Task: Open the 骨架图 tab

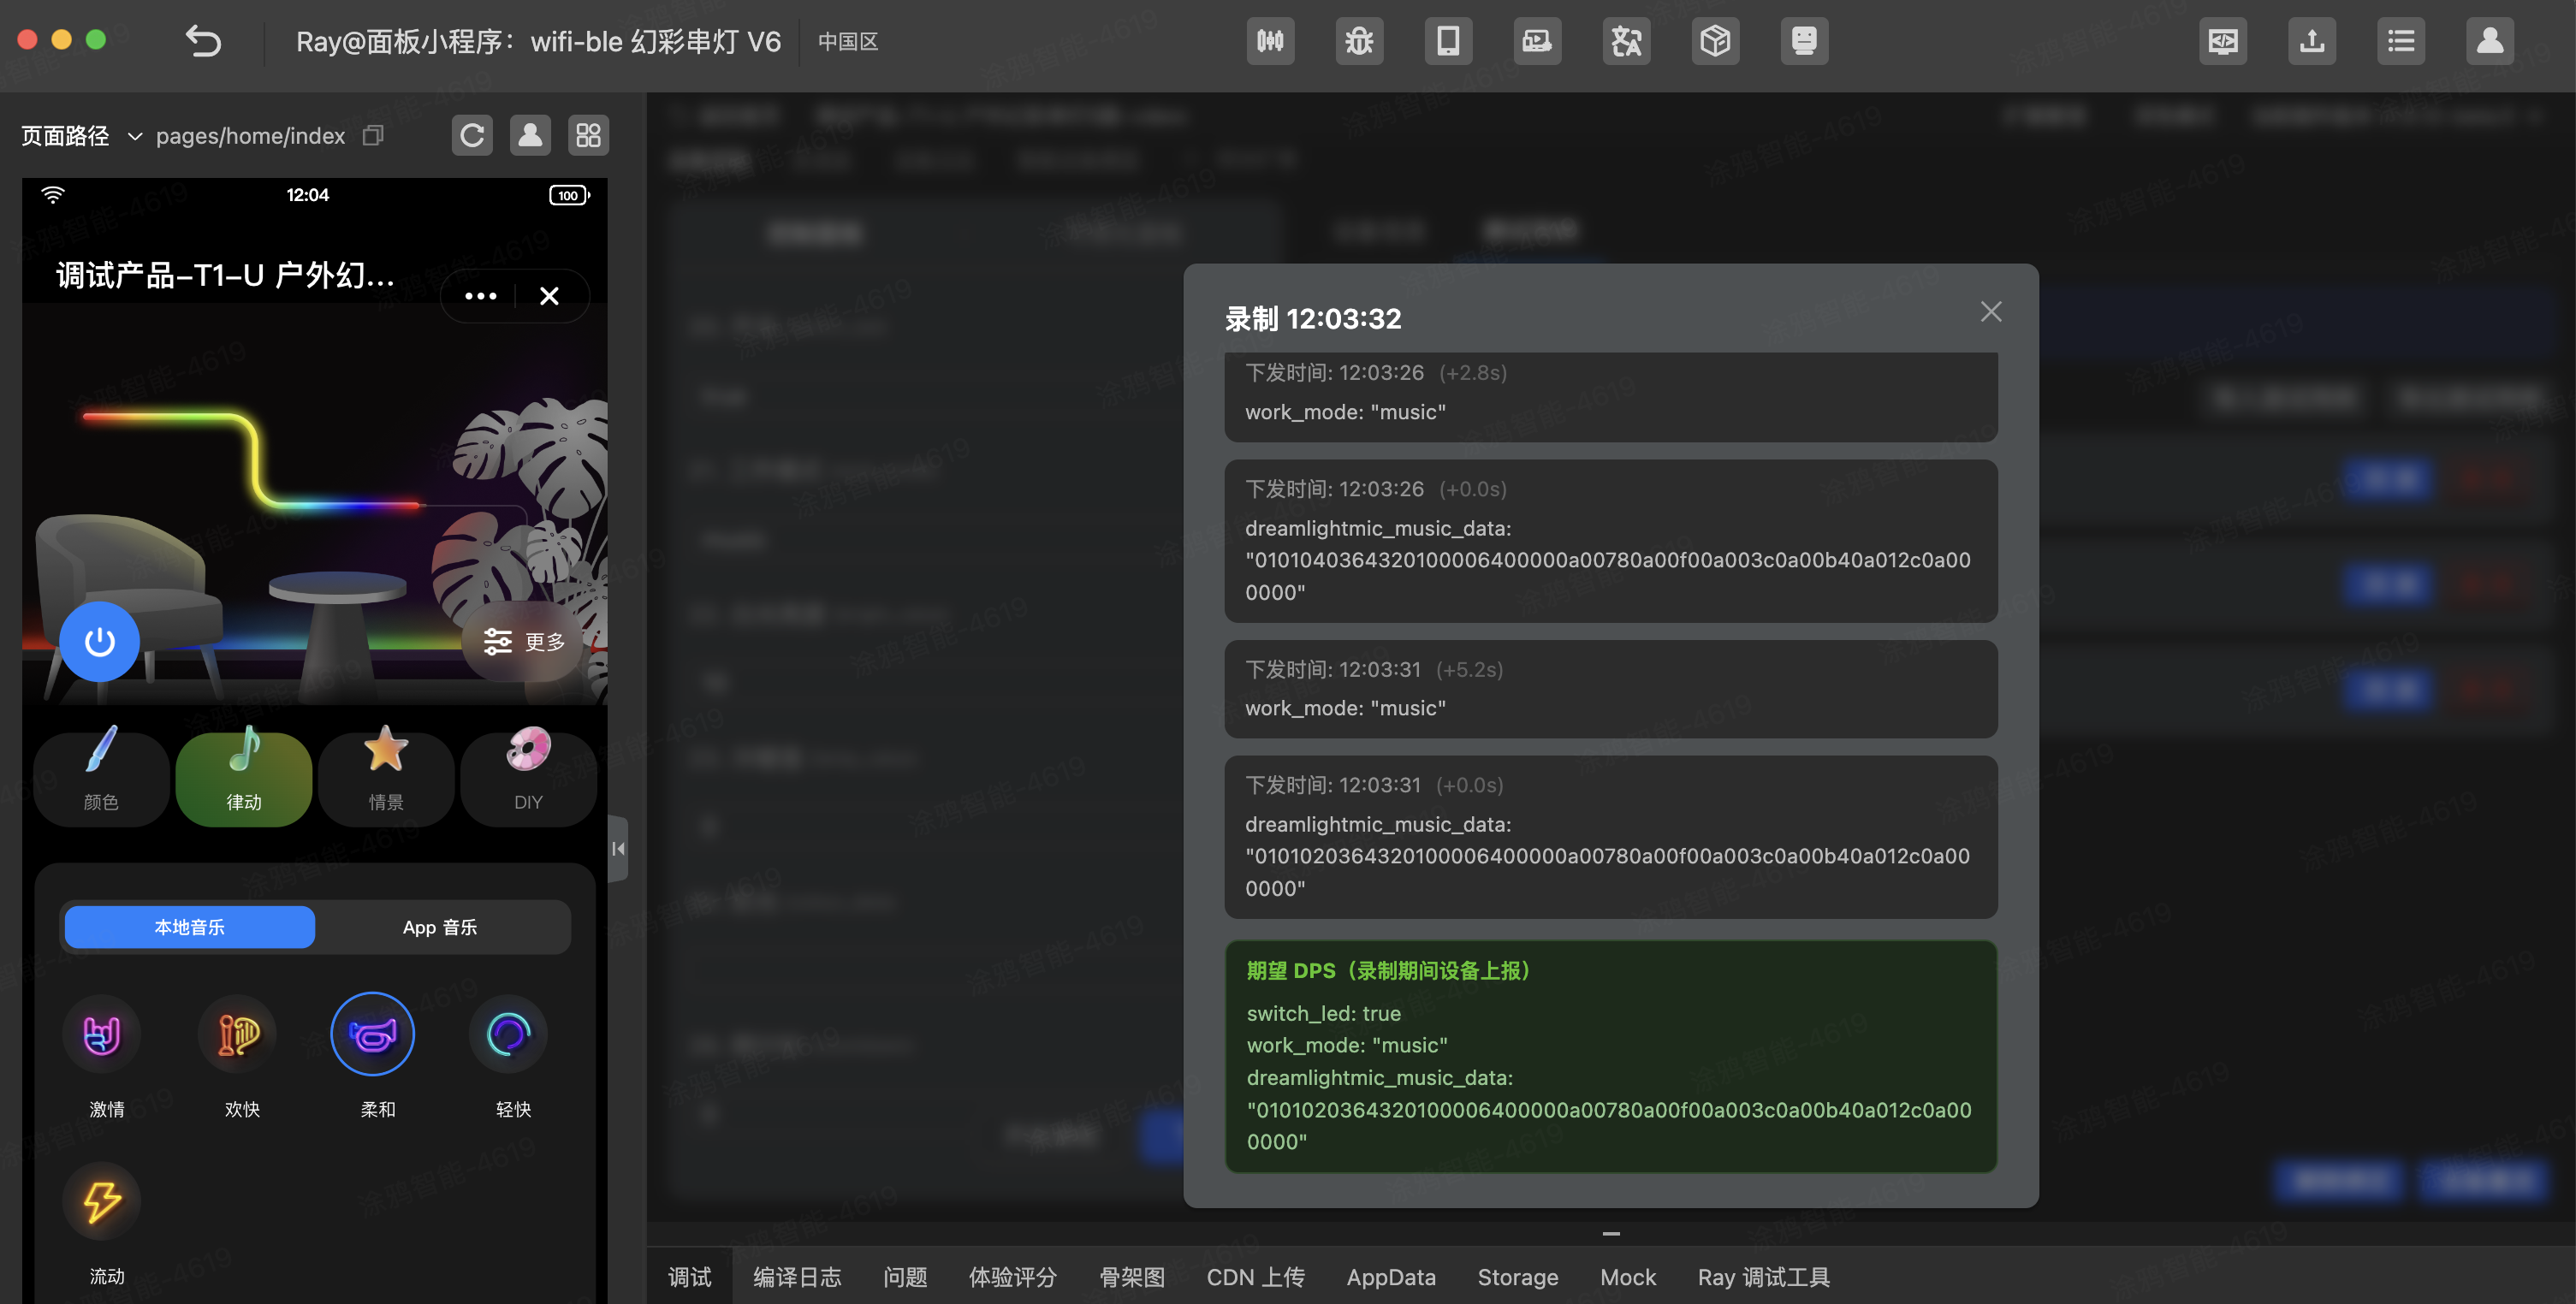Action: (x=1132, y=1277)
